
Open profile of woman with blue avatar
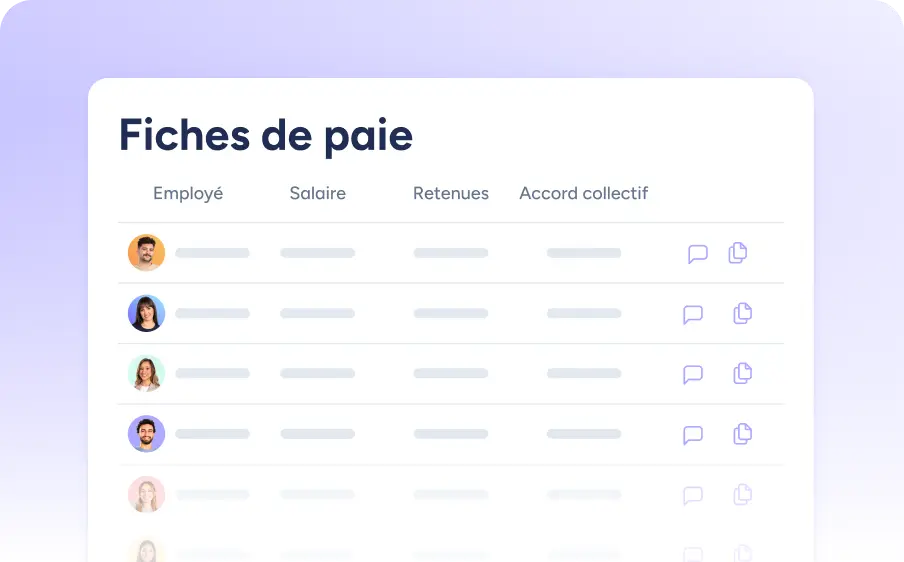click(x=146, y=313)
